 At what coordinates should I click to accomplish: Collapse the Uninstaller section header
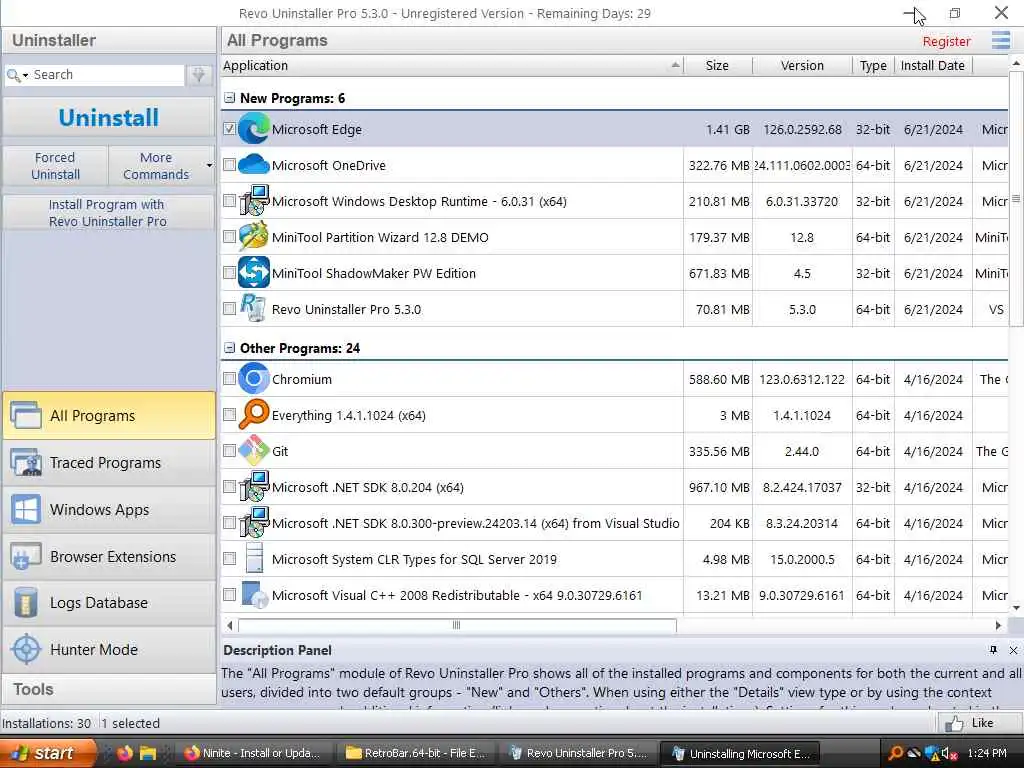point(108,40)
